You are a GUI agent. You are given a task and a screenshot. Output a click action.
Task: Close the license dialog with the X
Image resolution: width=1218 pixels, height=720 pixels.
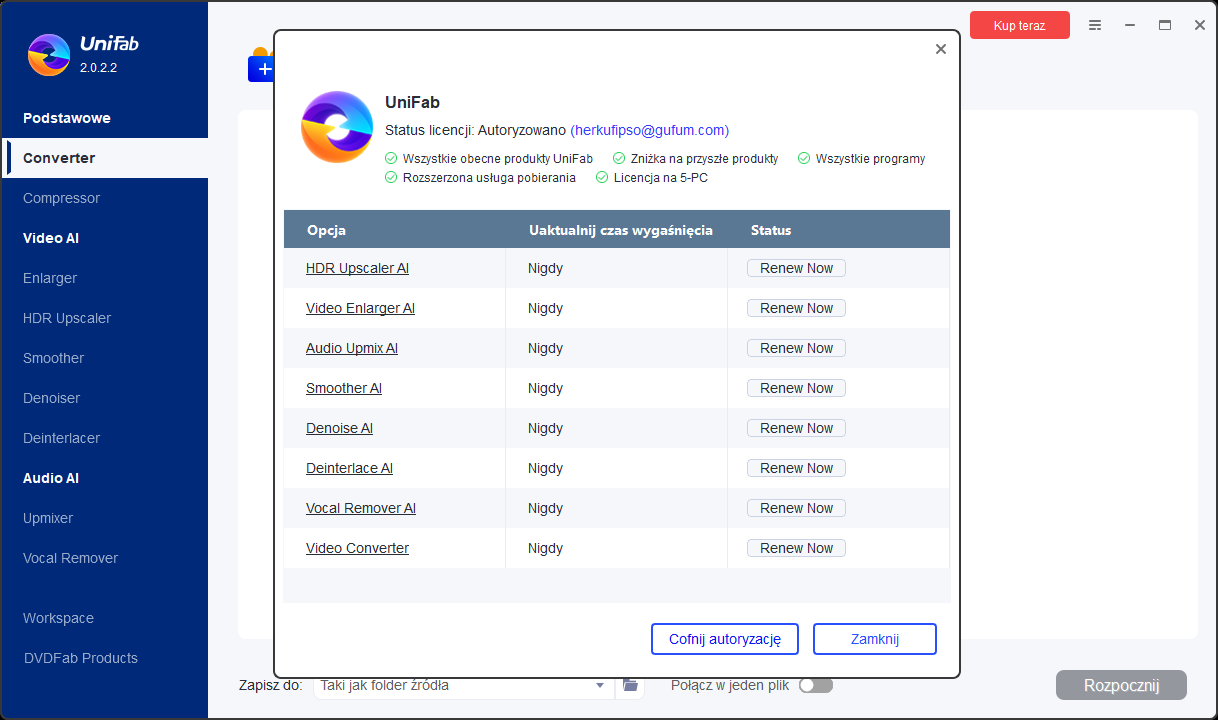[x=940, y=49]
